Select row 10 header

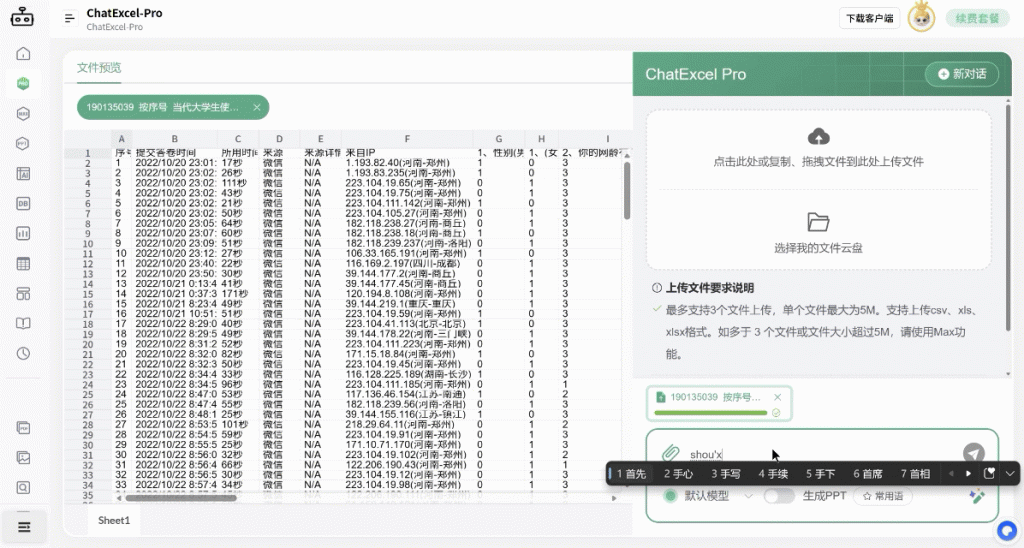(88, 244)
